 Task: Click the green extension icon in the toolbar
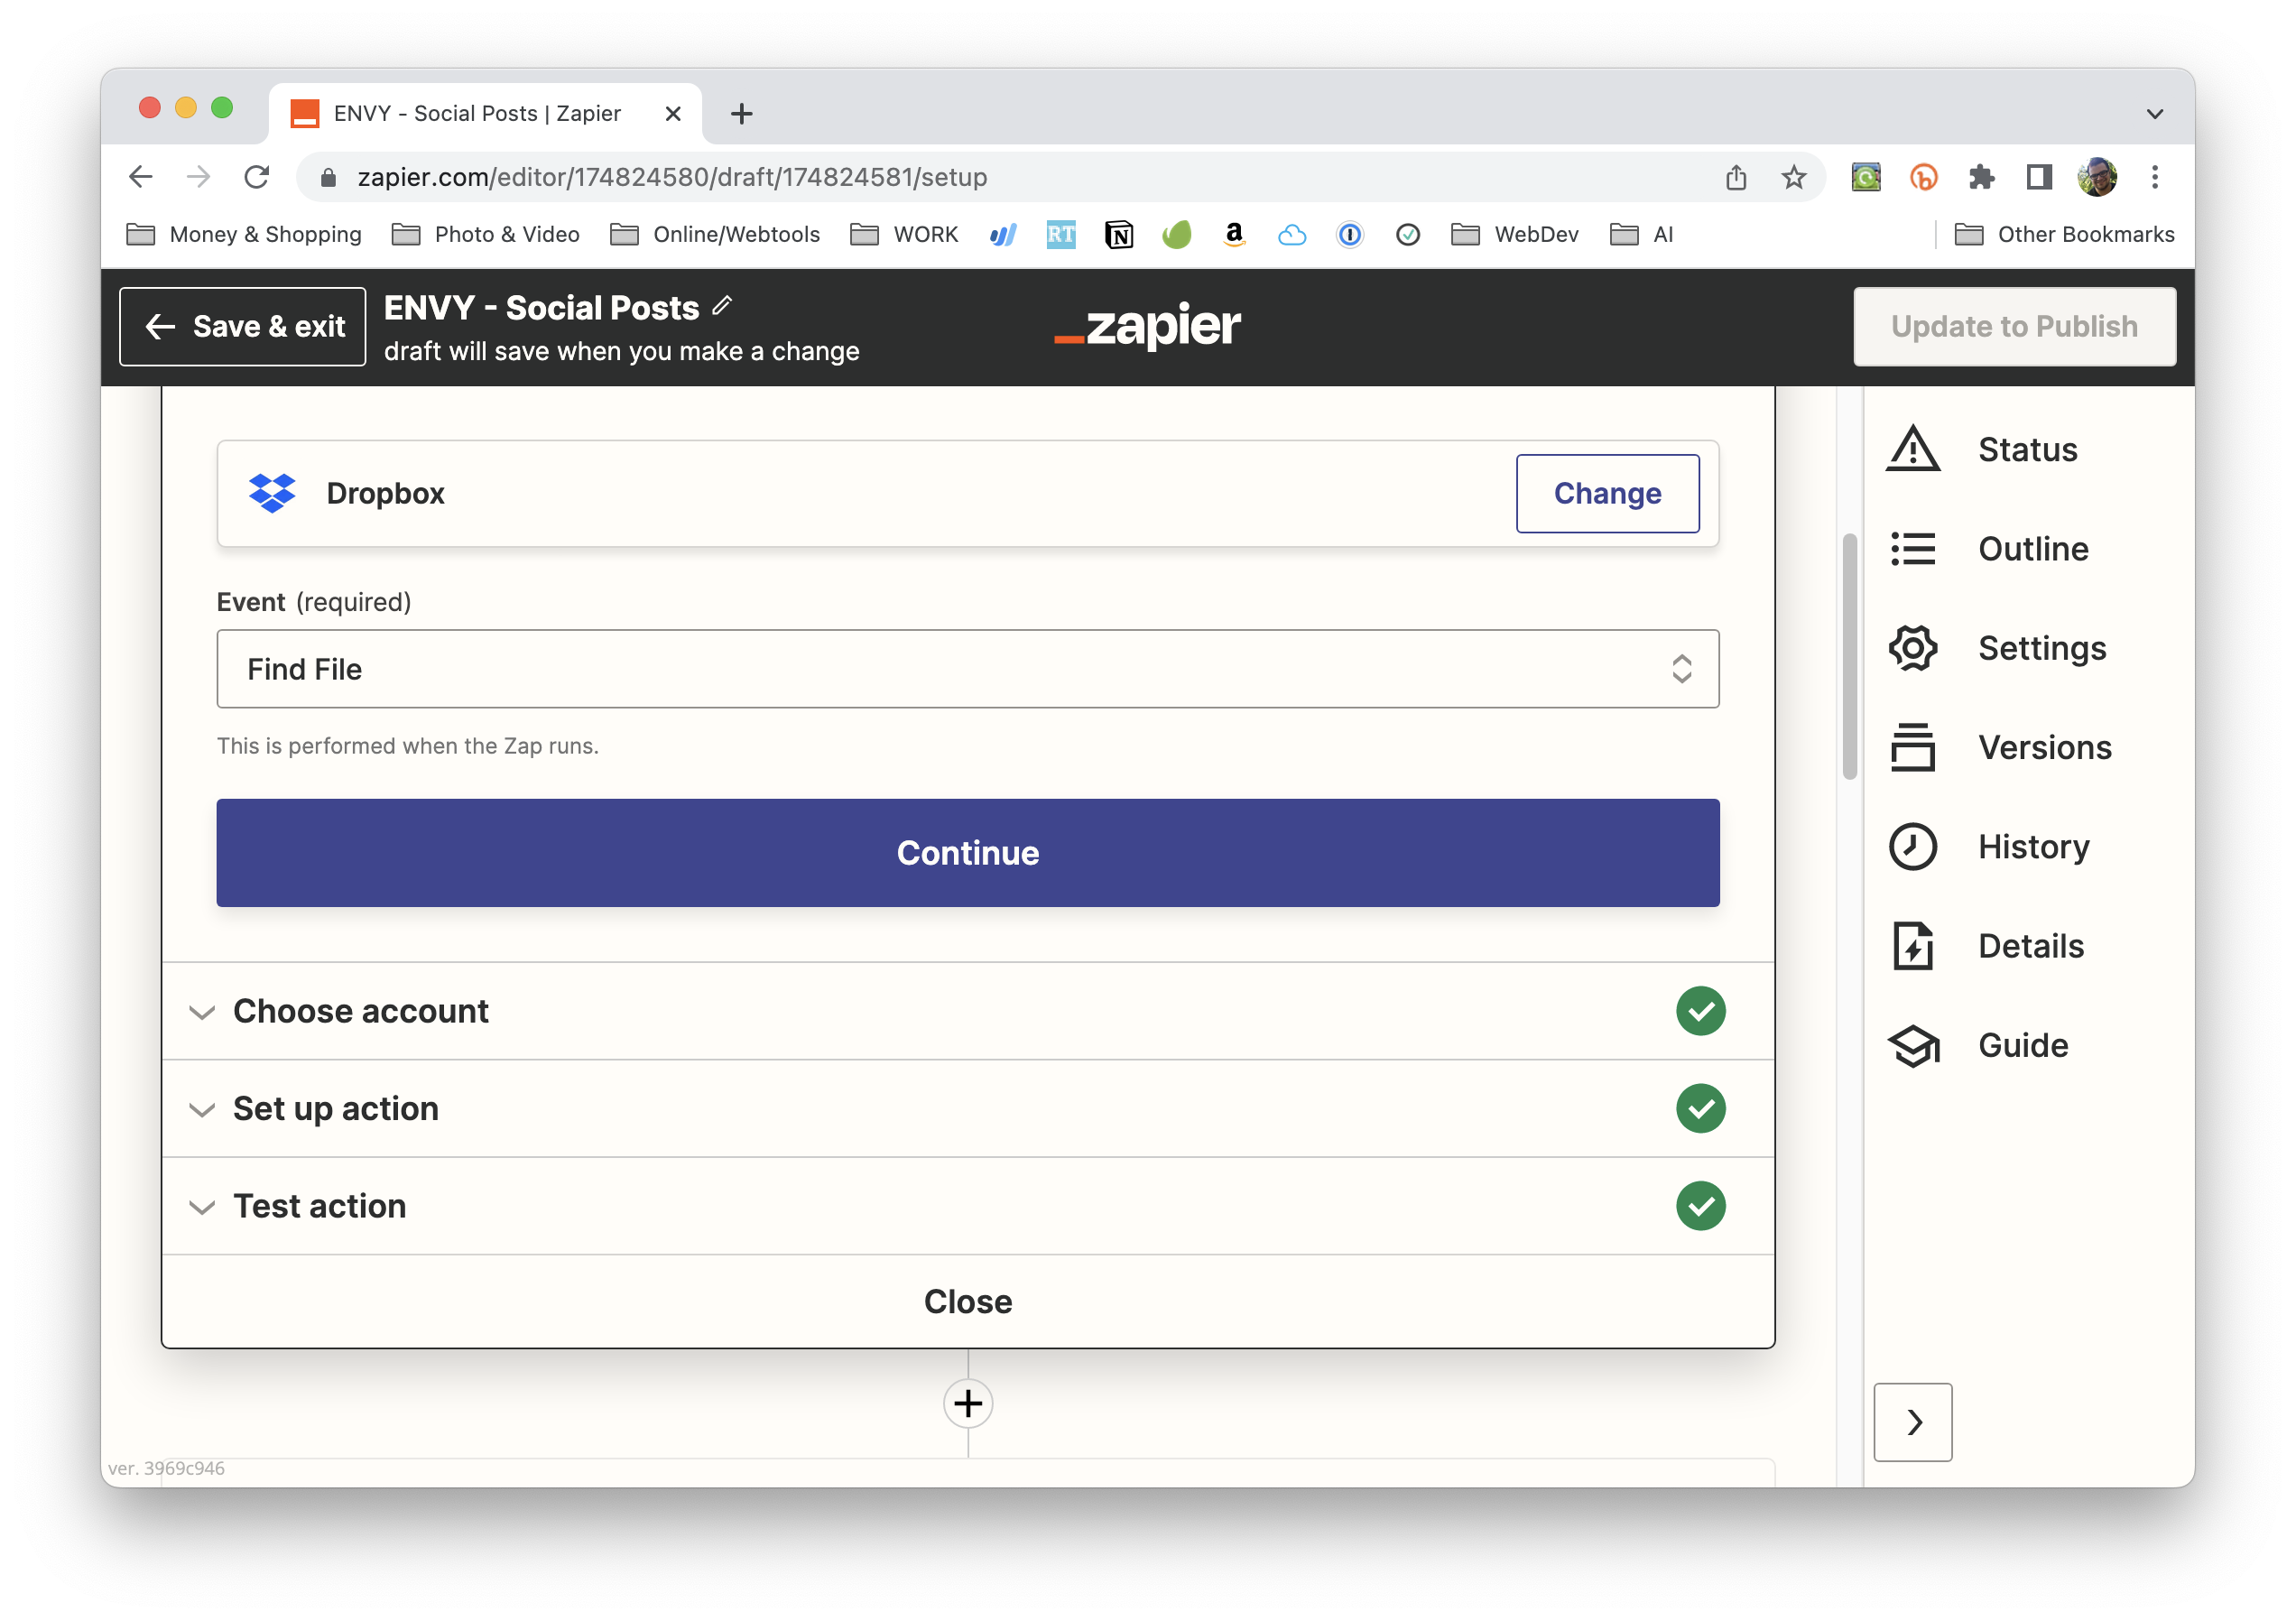(x=1866, y=177)
